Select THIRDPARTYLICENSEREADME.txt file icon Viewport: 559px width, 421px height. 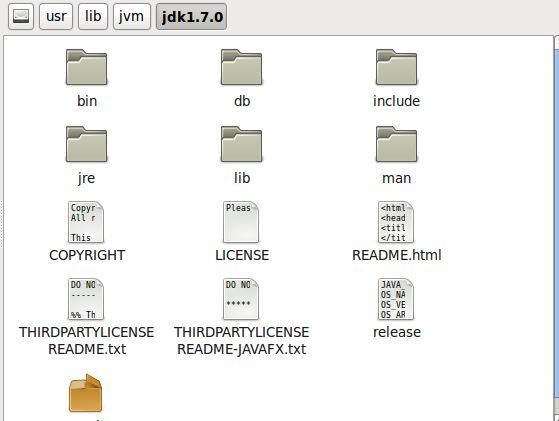click(x=86, y=299)
